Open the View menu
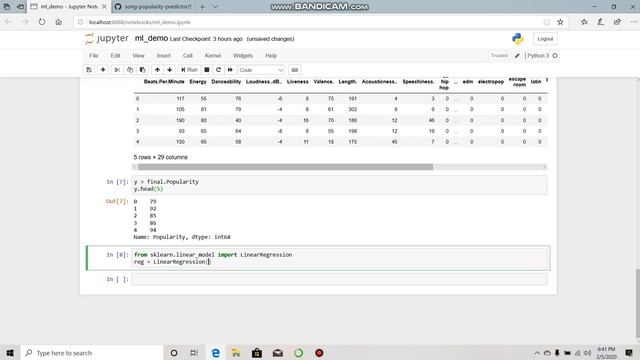 [138, 56]
